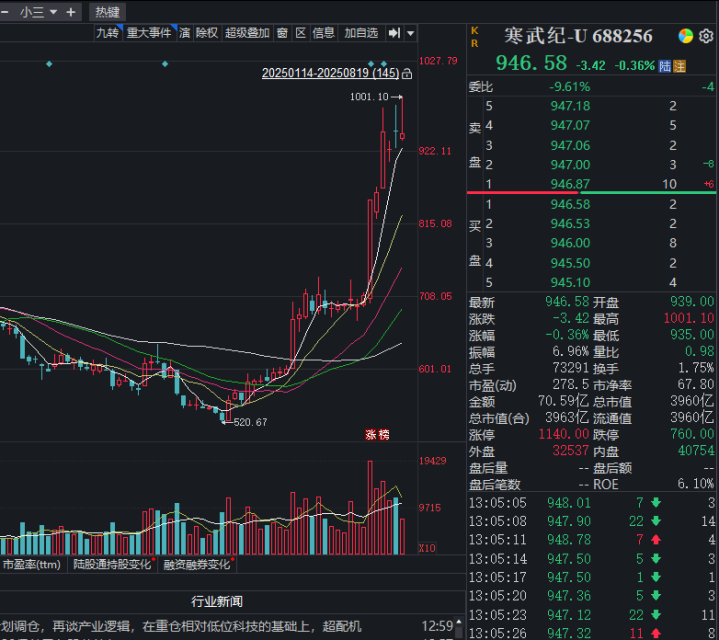Open the 市盈率(ttm) tab
Viewport: 719px width, 640px height.
[x=32, y=564]
